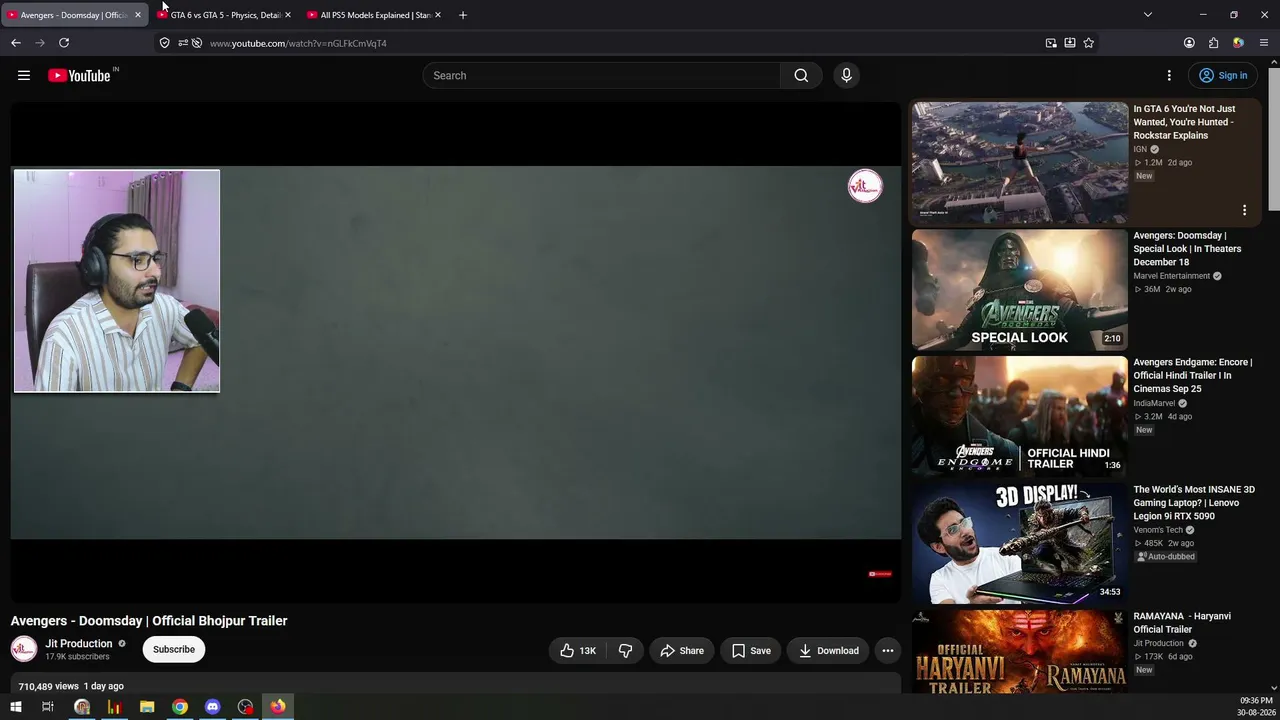Close the GTA 6 vs GTA 5 tab
The width and height of the screenshot is (1280, 720).
pos(288,15)
